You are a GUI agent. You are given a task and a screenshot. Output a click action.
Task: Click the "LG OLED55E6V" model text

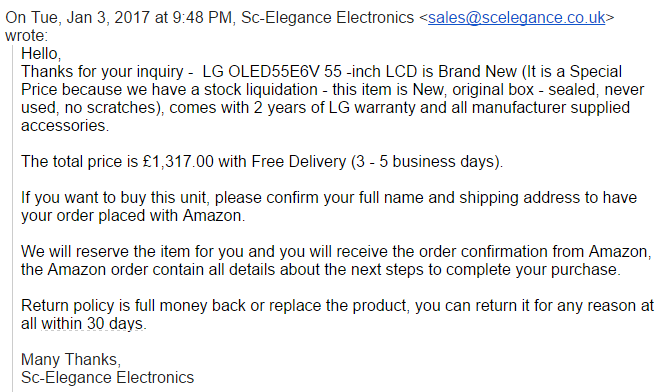261,72
